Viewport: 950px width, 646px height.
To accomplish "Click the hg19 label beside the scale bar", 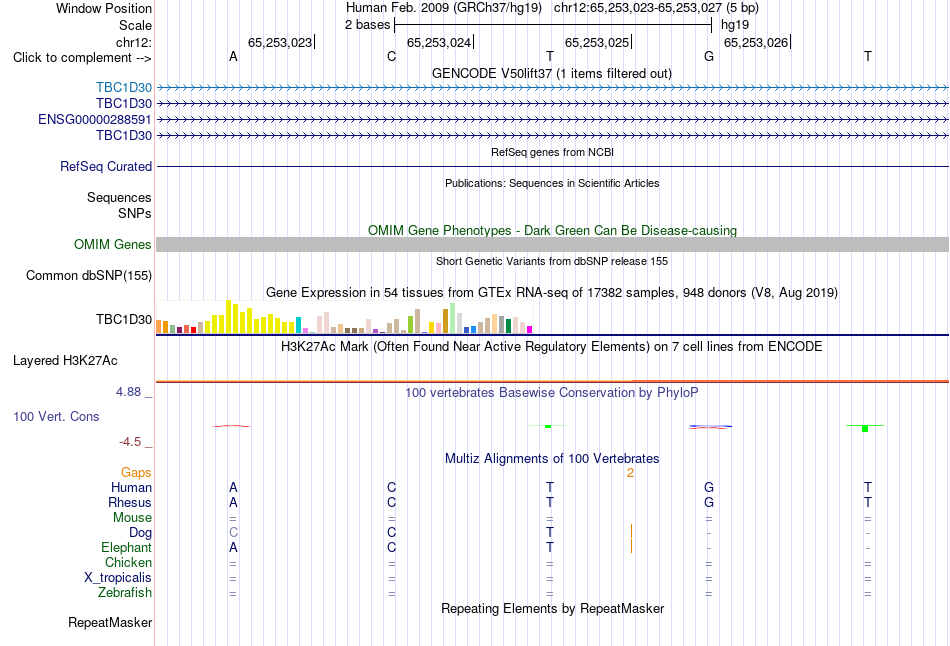I will (x=735, y=25).
